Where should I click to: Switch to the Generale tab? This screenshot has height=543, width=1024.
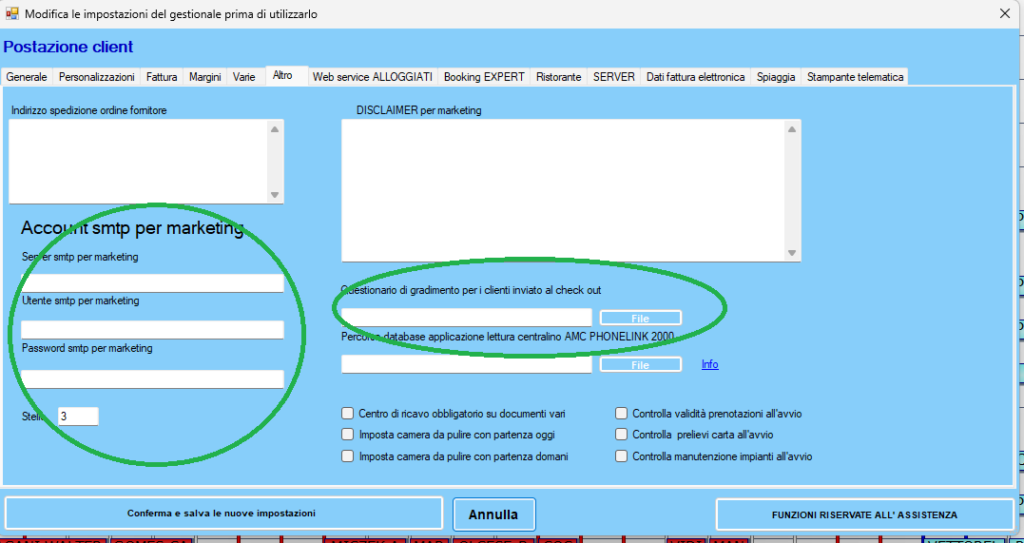point(27,77)
